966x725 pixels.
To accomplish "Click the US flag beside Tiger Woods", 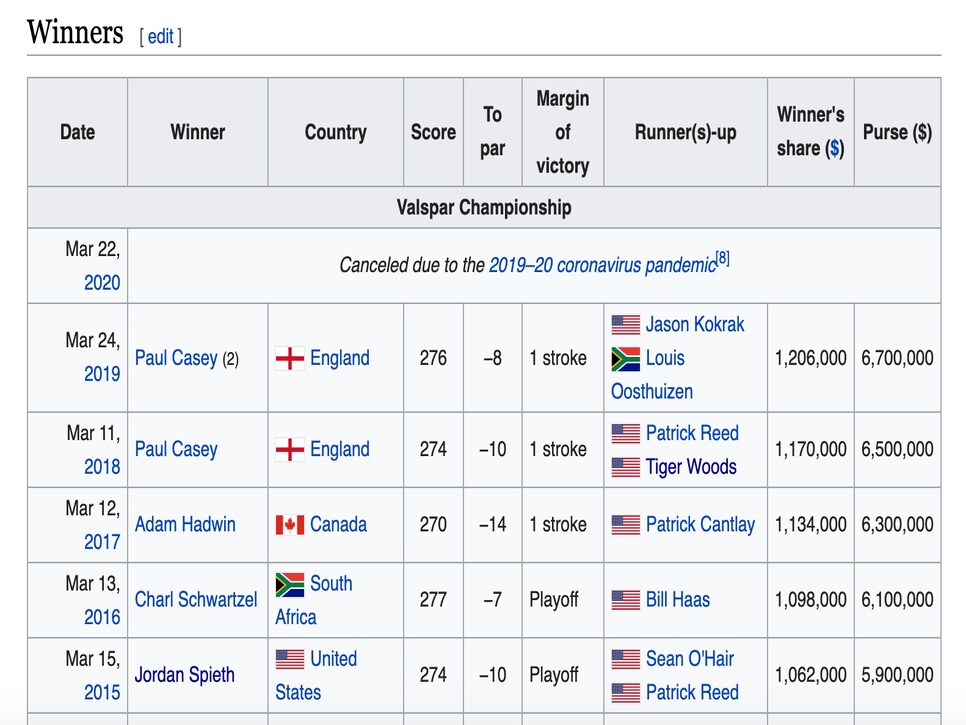I will 625,467.
